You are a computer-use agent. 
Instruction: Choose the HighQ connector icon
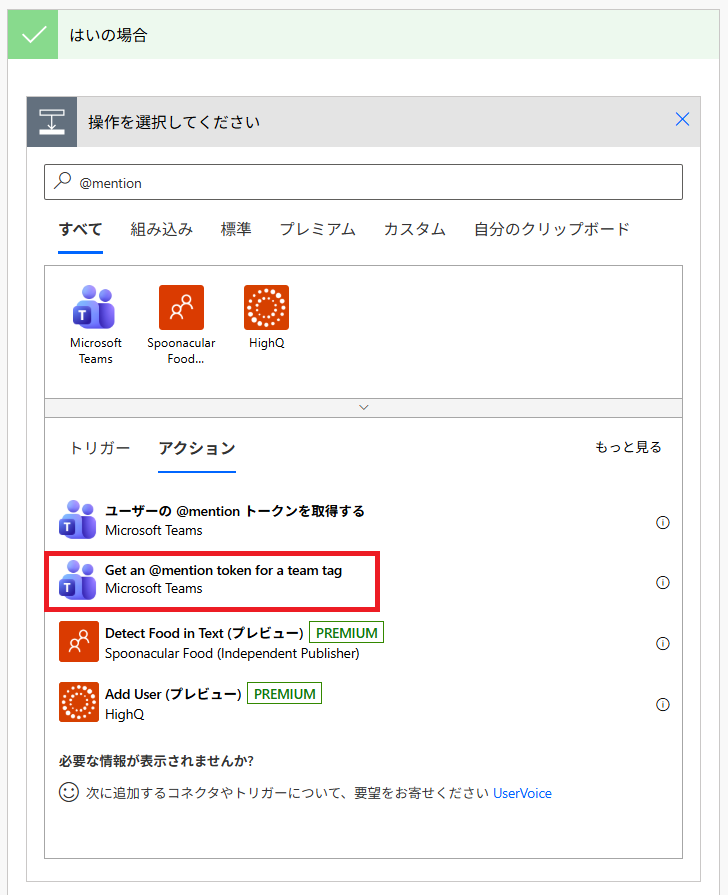(x=266, y=307)
